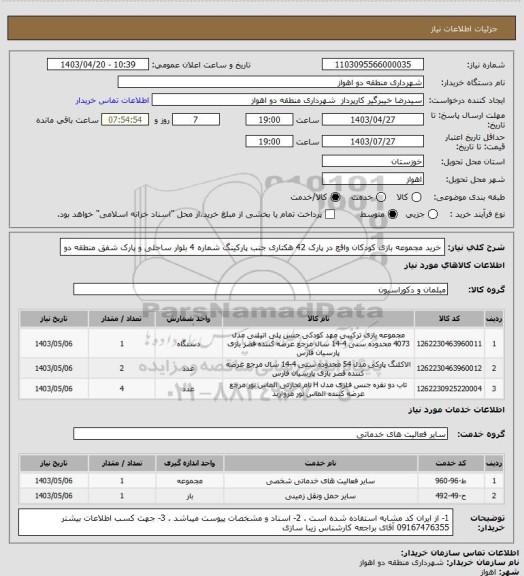Click the response deadline date 1403/04/27
Image resolution: width=524 pixels, height=576 pixels.
pos(373,120)
